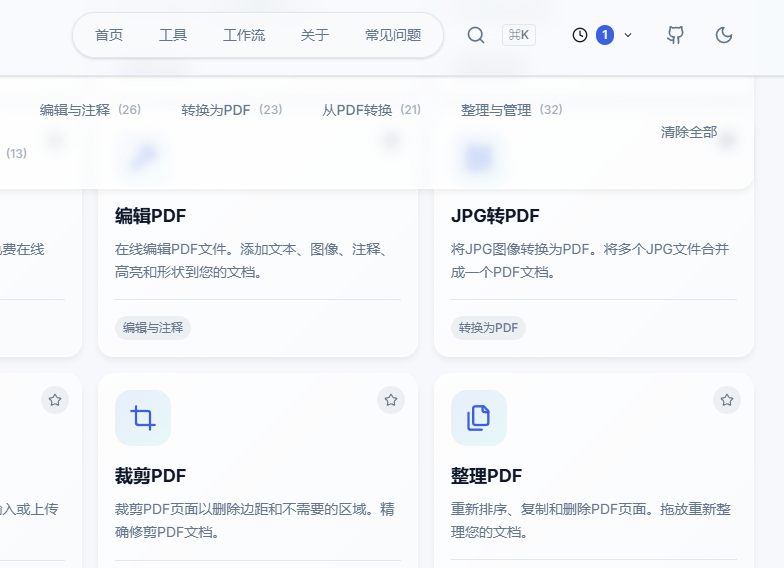Favorite 整理PDF with its star icon

pyautogui.click(x=727, y=400)
